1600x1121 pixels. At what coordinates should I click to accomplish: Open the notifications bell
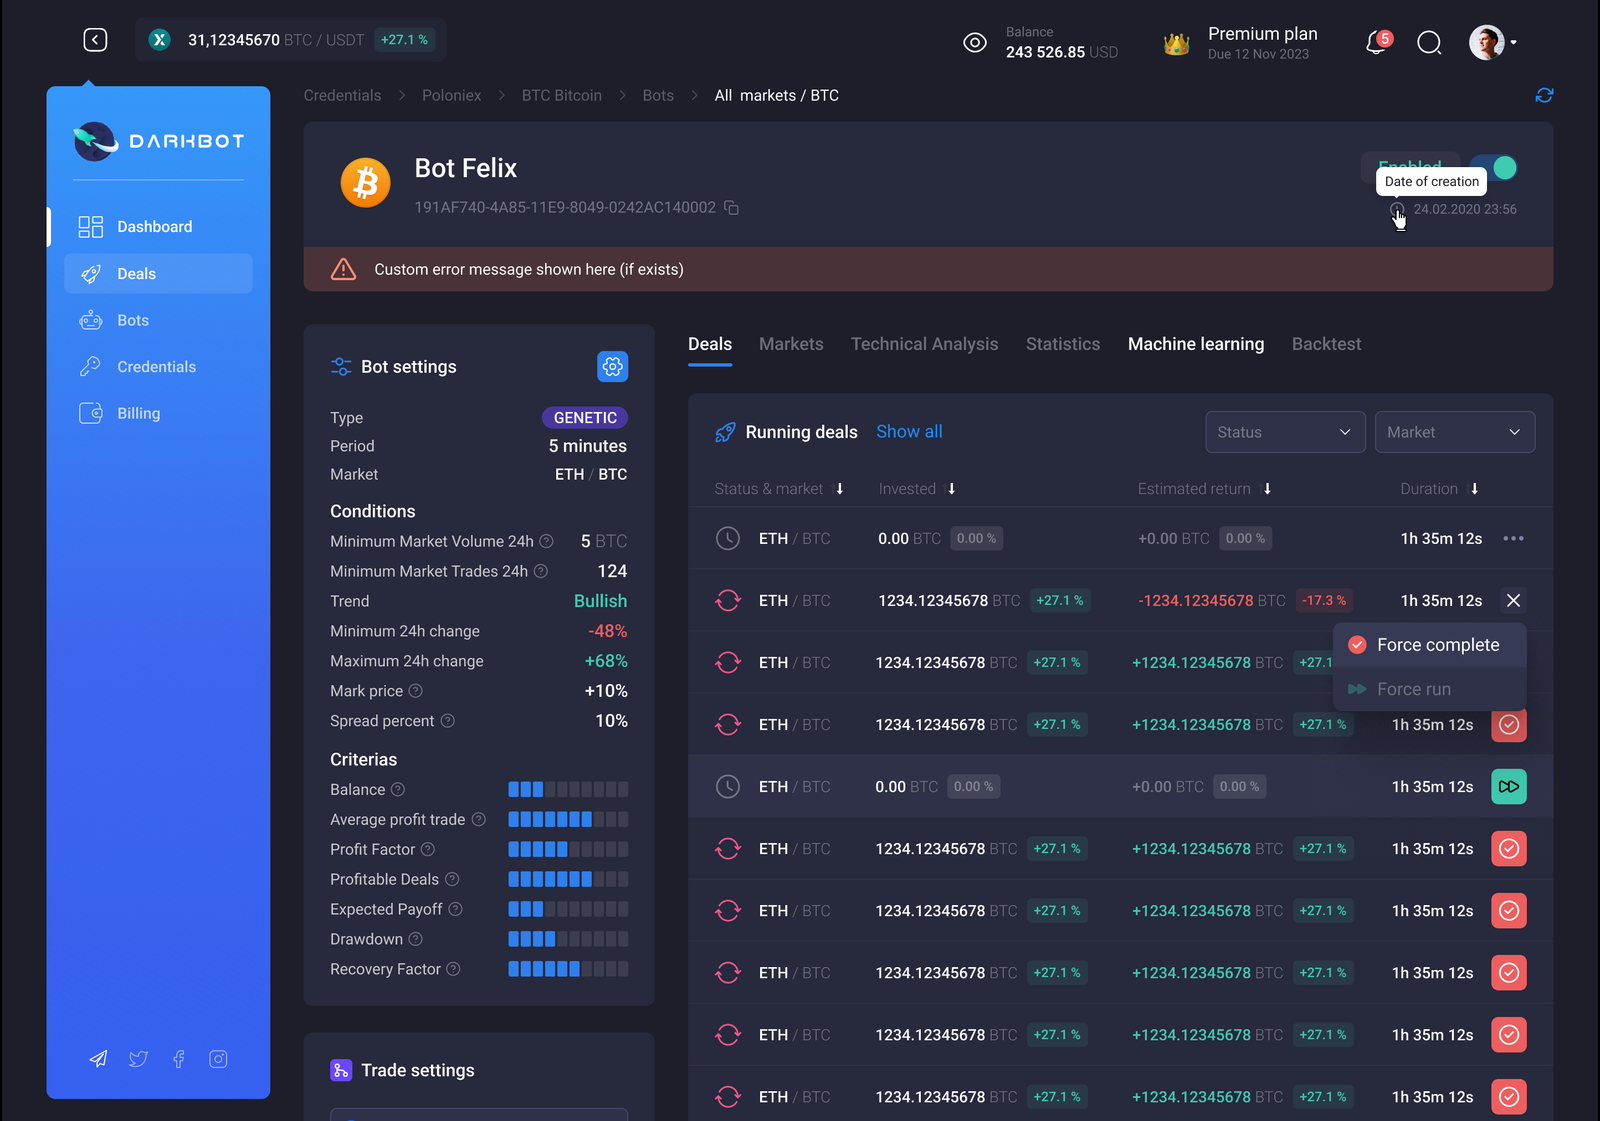[1377, 43]
